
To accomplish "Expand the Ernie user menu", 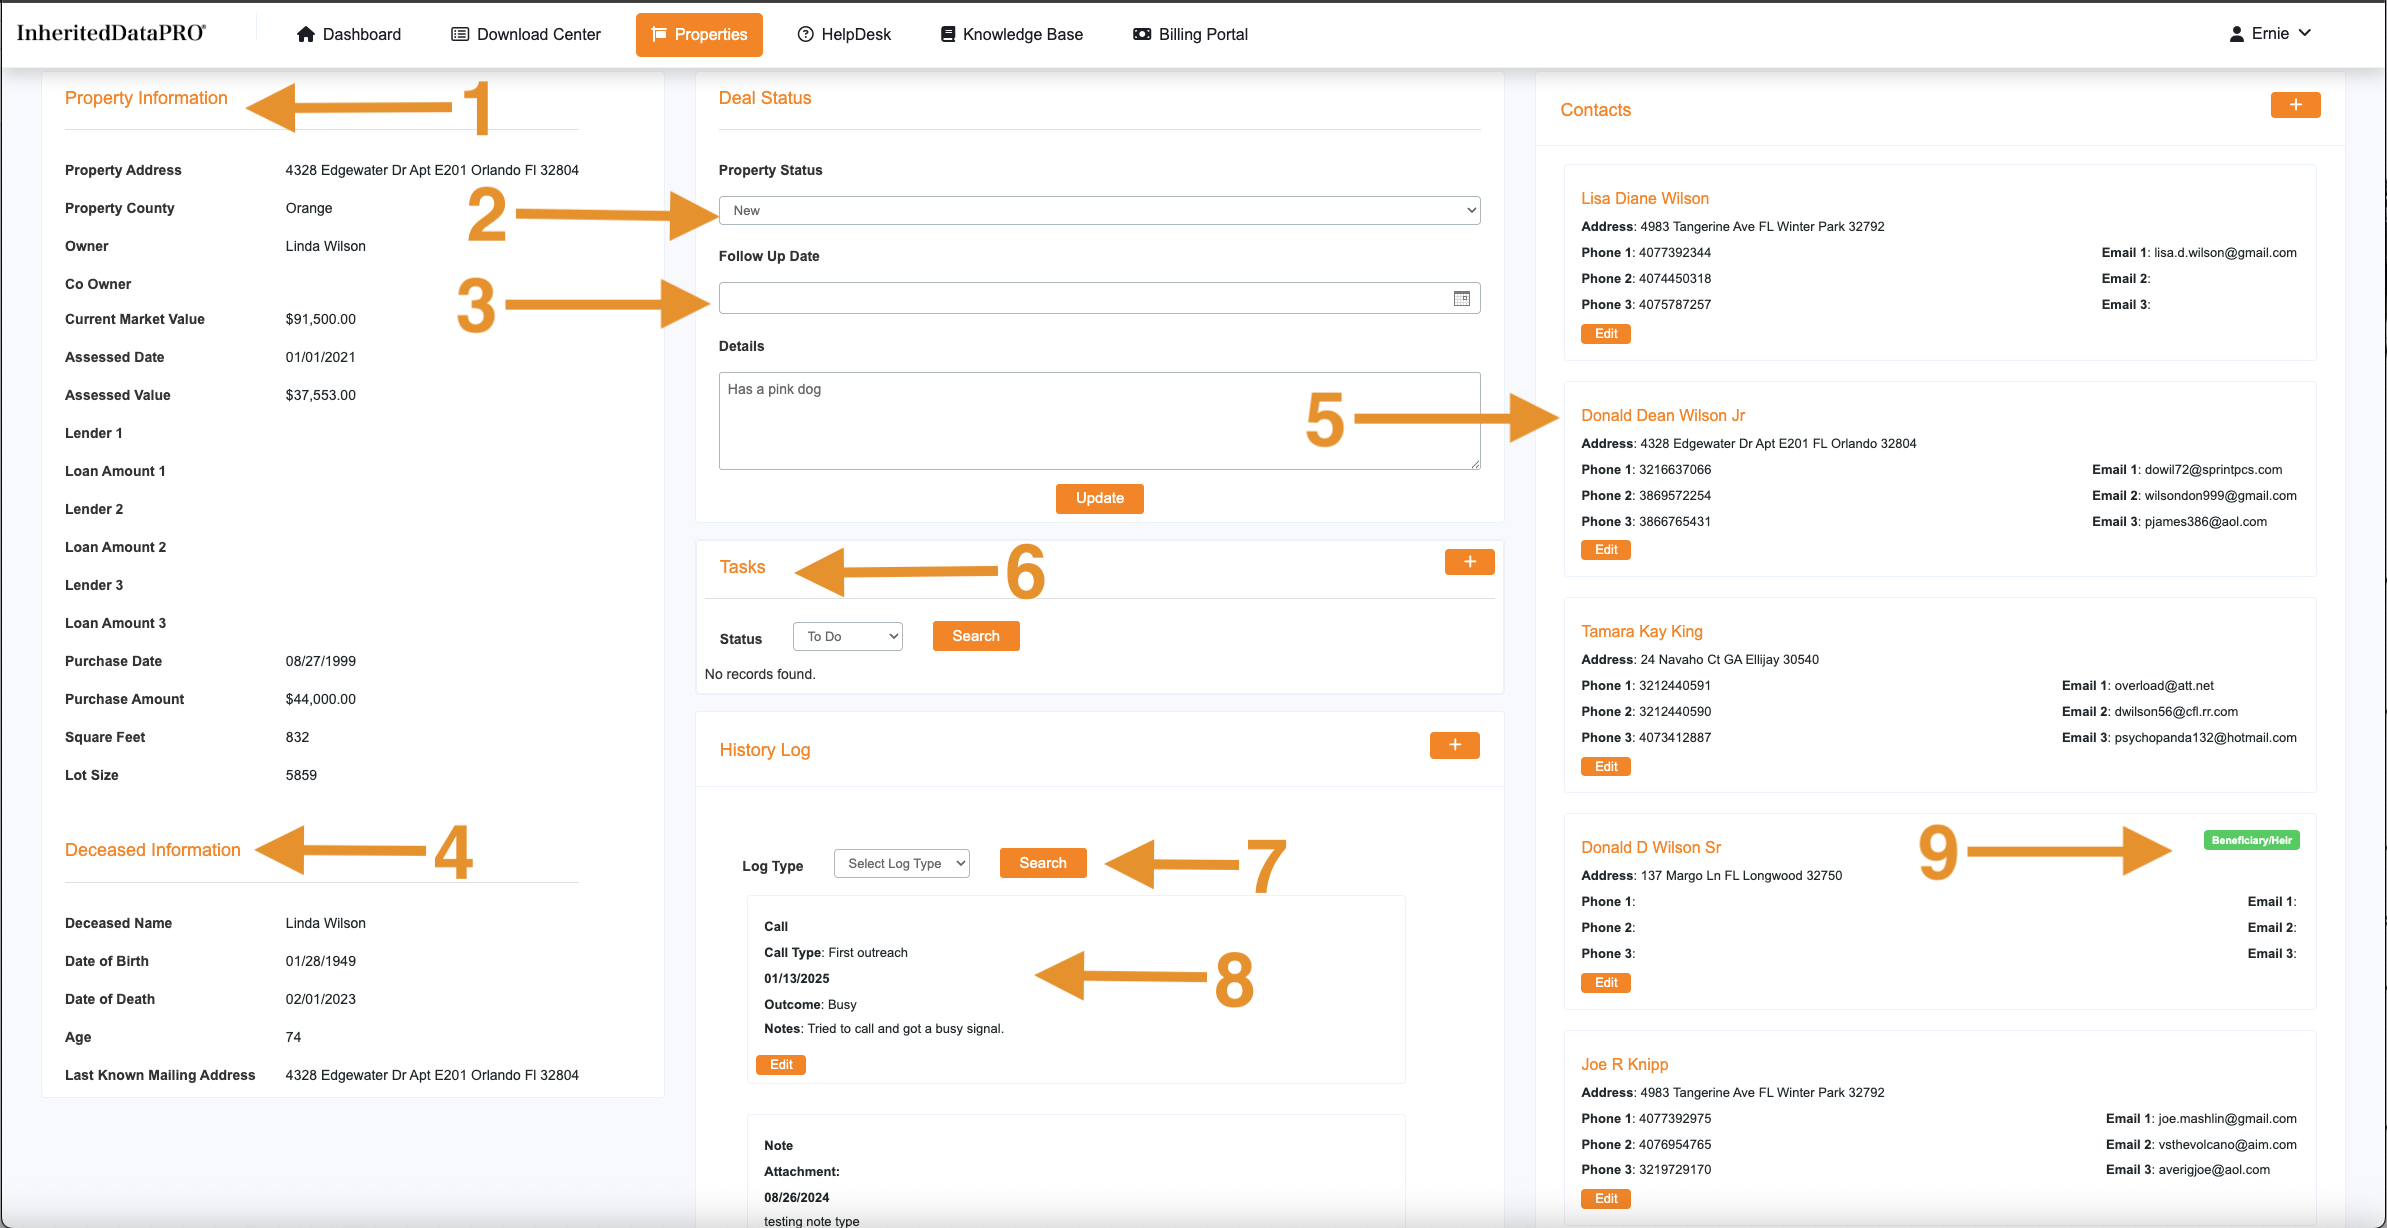I will [x=2270, y=33].
